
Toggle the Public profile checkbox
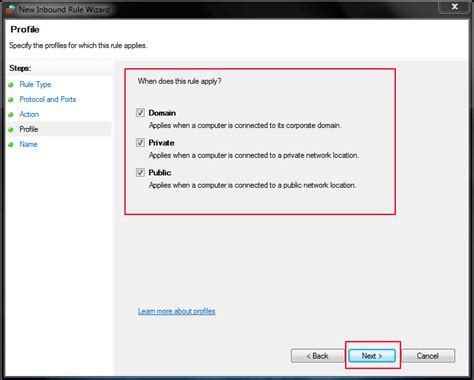click(x=140, y=172)
